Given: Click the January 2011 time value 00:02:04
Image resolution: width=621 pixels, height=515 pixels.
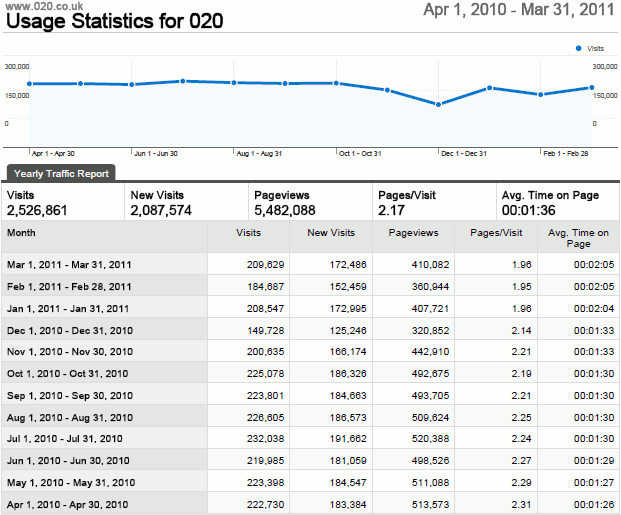Looking at the screenshot, I should pos(594,309).
